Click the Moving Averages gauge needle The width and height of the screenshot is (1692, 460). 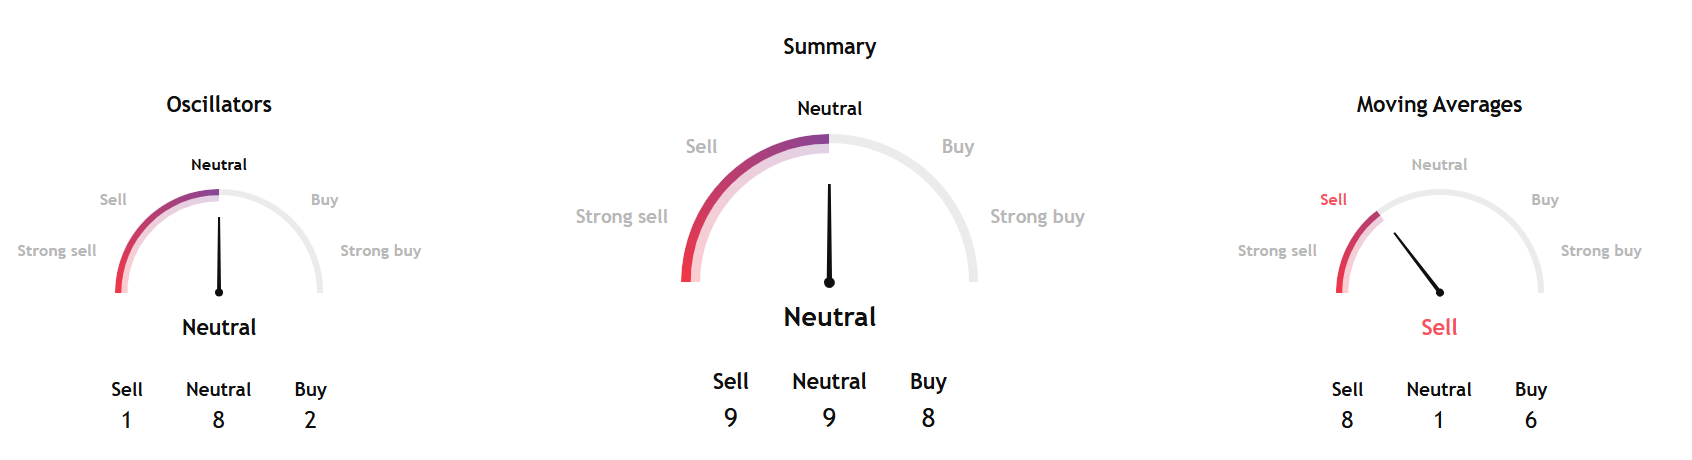click(1417, 263)
